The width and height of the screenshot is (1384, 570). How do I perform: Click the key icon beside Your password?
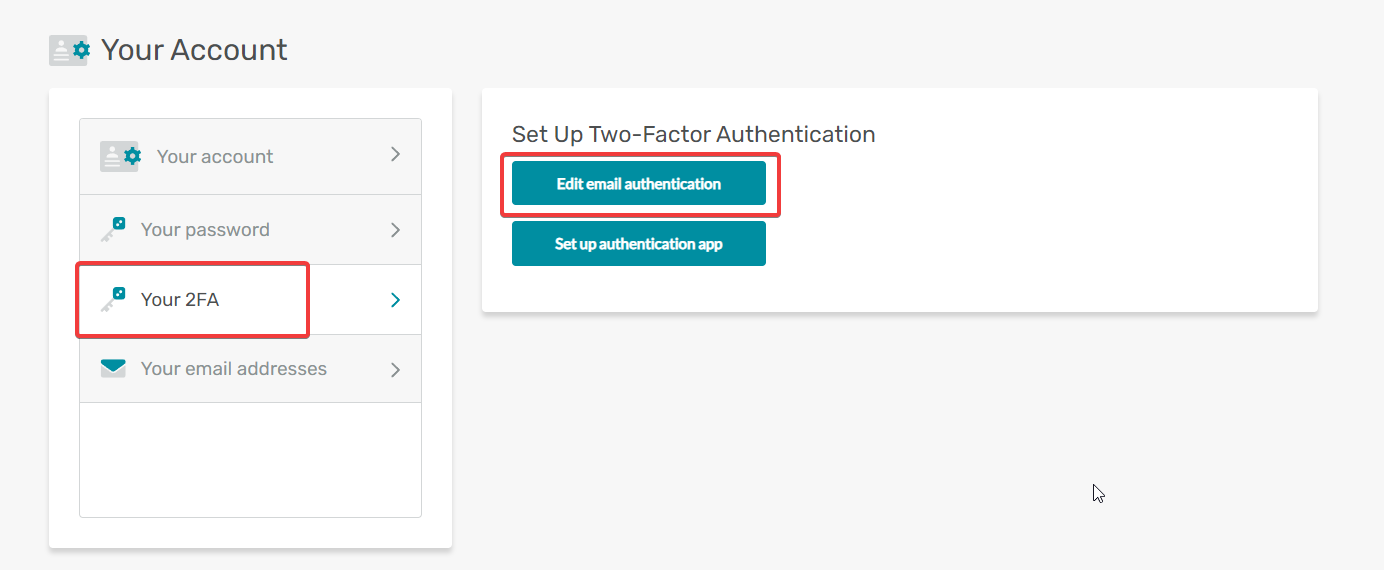(113, 229)
